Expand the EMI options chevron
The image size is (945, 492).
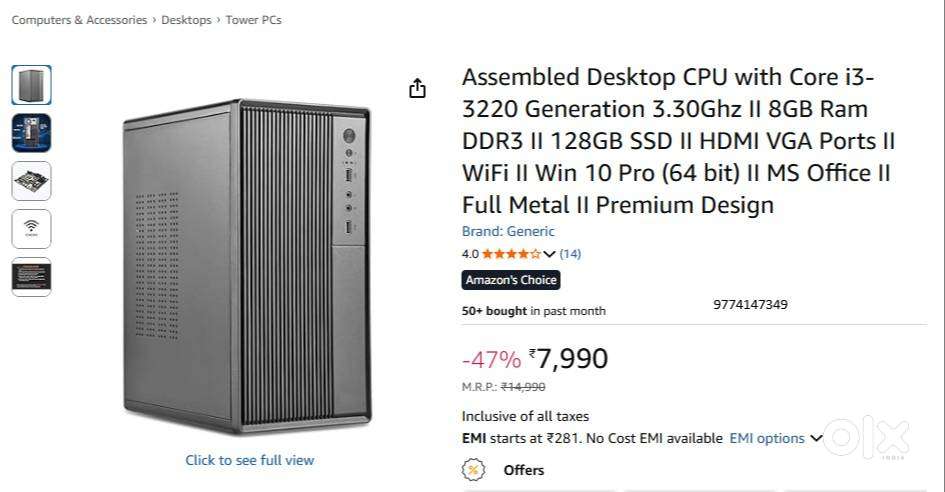[x=816, y=438]
